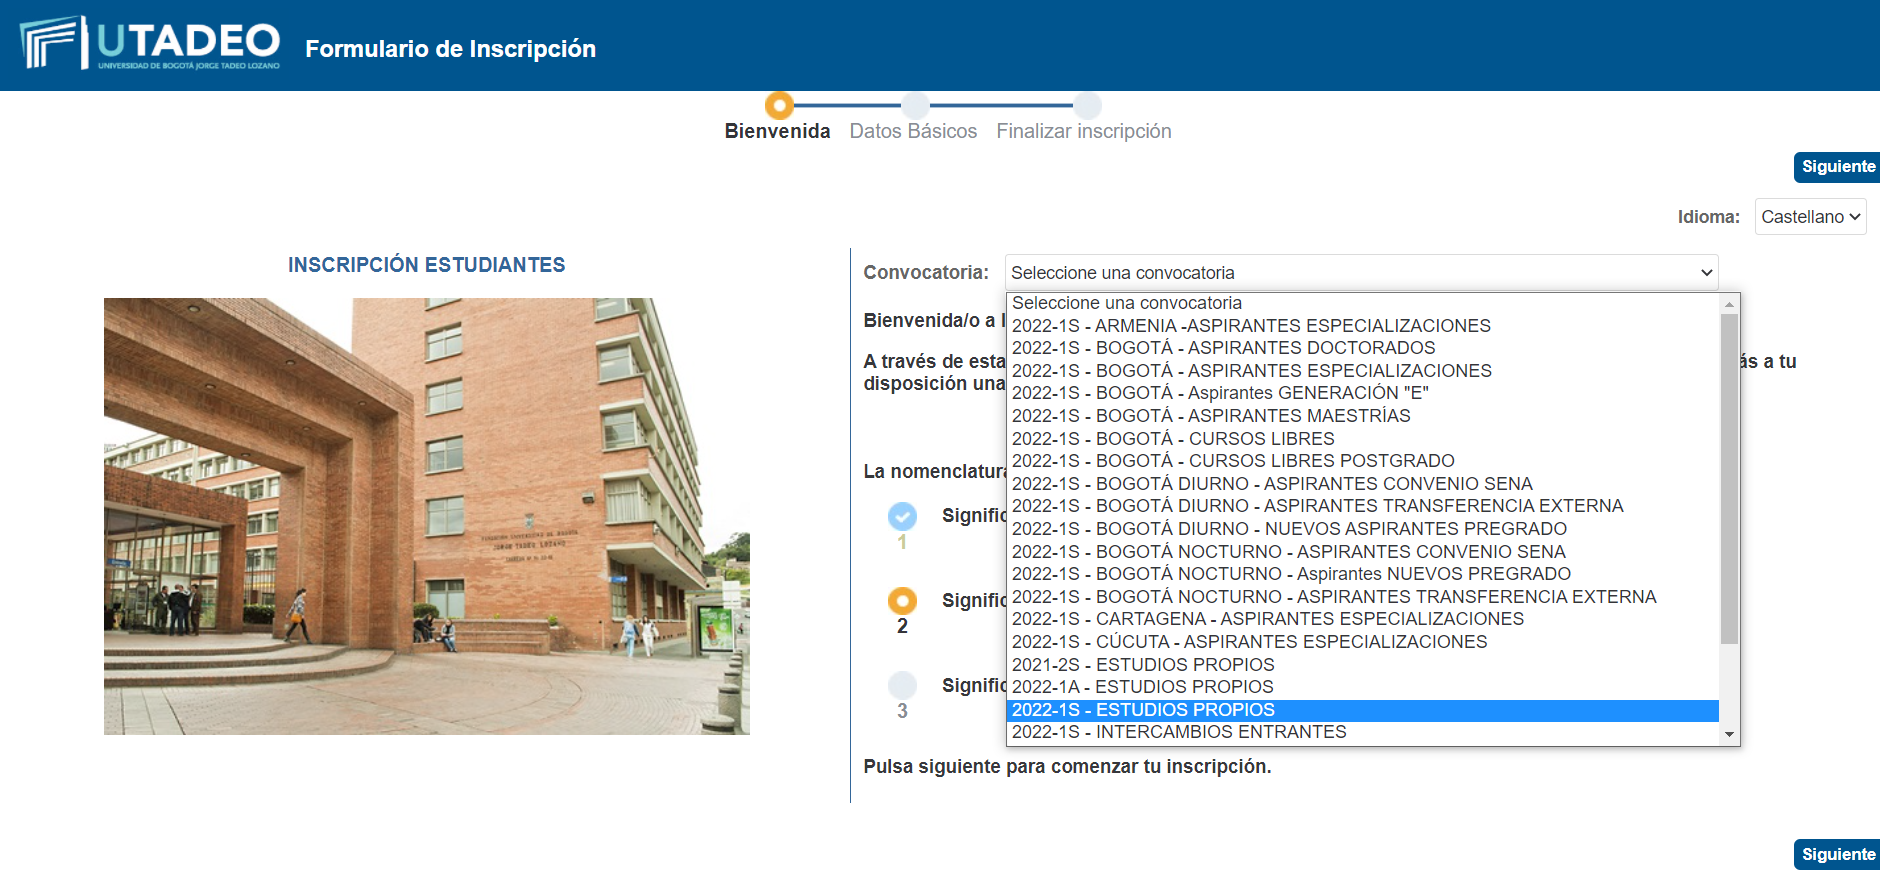
Task: Click the blue checkmark legend icon
Action: click(x=902, y=516)
